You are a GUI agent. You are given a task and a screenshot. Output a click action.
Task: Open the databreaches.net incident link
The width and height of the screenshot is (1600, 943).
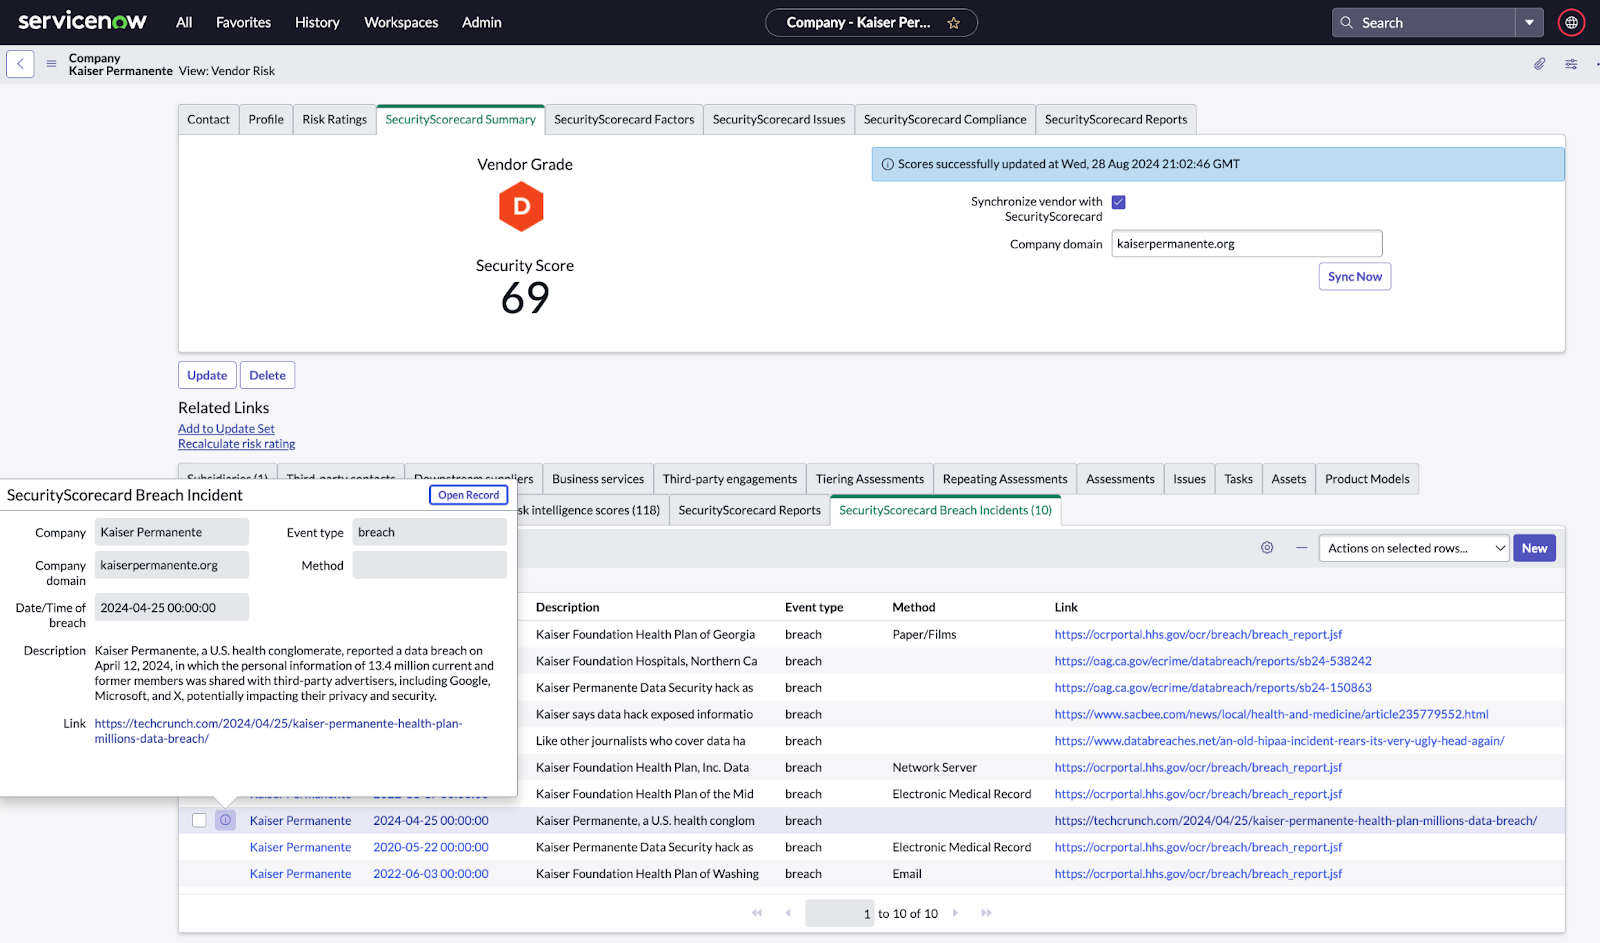tap(1279, 741)
